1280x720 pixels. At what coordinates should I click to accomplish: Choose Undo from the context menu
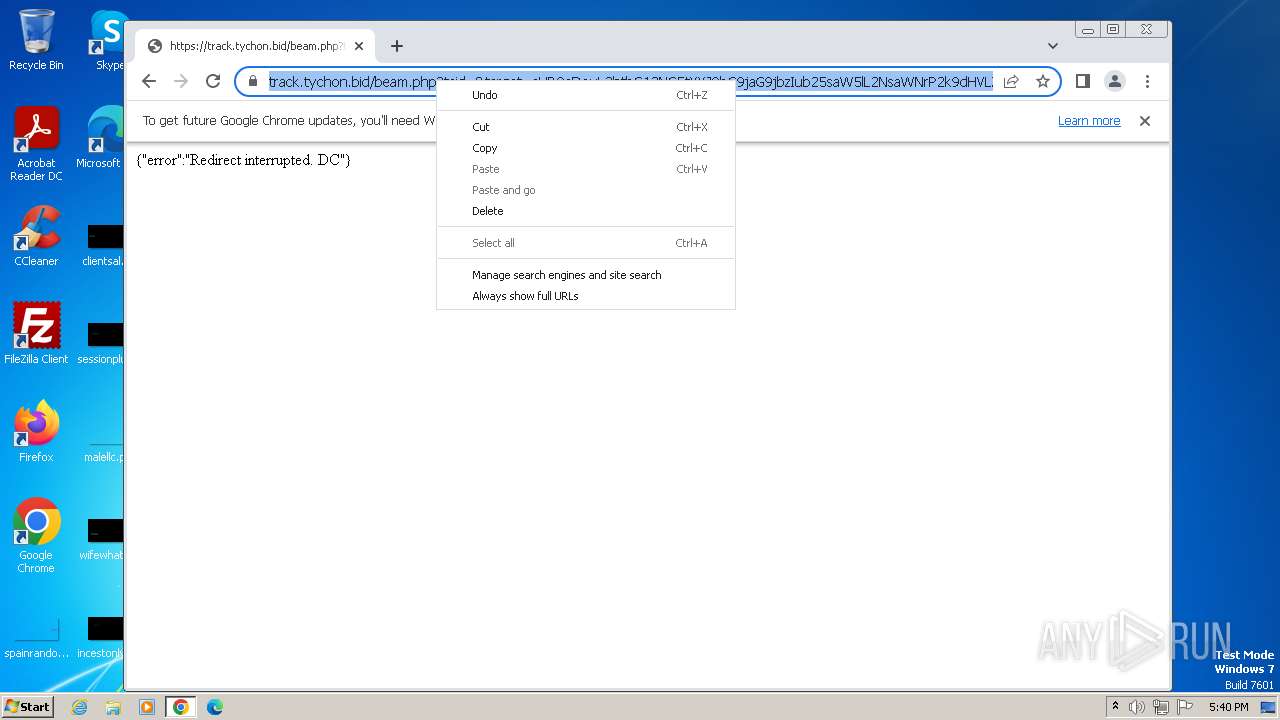pos(586,95)
